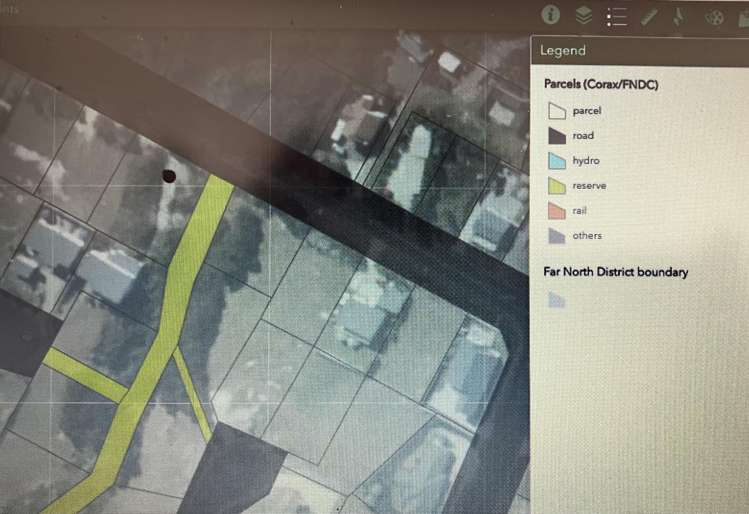This screenshot has width=749, height=514.
Task: Click the grey-purple others legend swatch
Action: coord(556,237)
